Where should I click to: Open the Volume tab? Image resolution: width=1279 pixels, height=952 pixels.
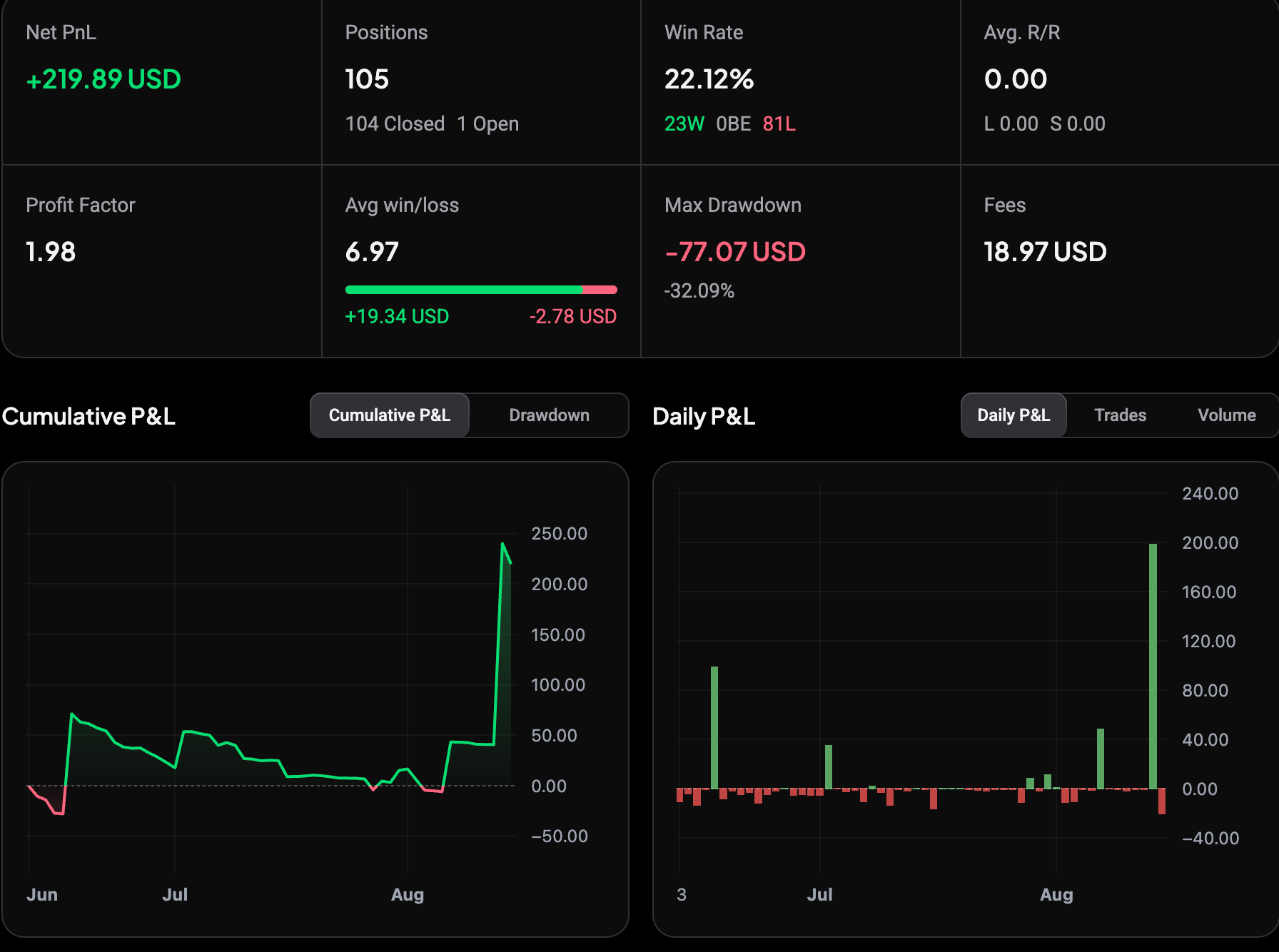[x=1226, y=415]
